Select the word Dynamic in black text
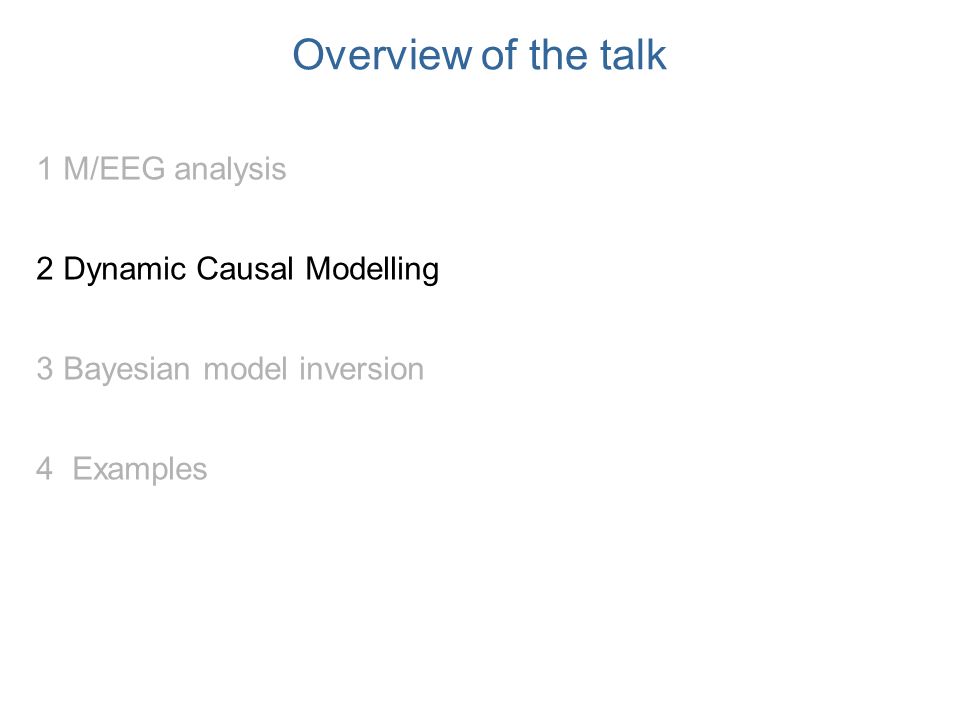This screenshot has width=960, height=720. click(125, 270)
